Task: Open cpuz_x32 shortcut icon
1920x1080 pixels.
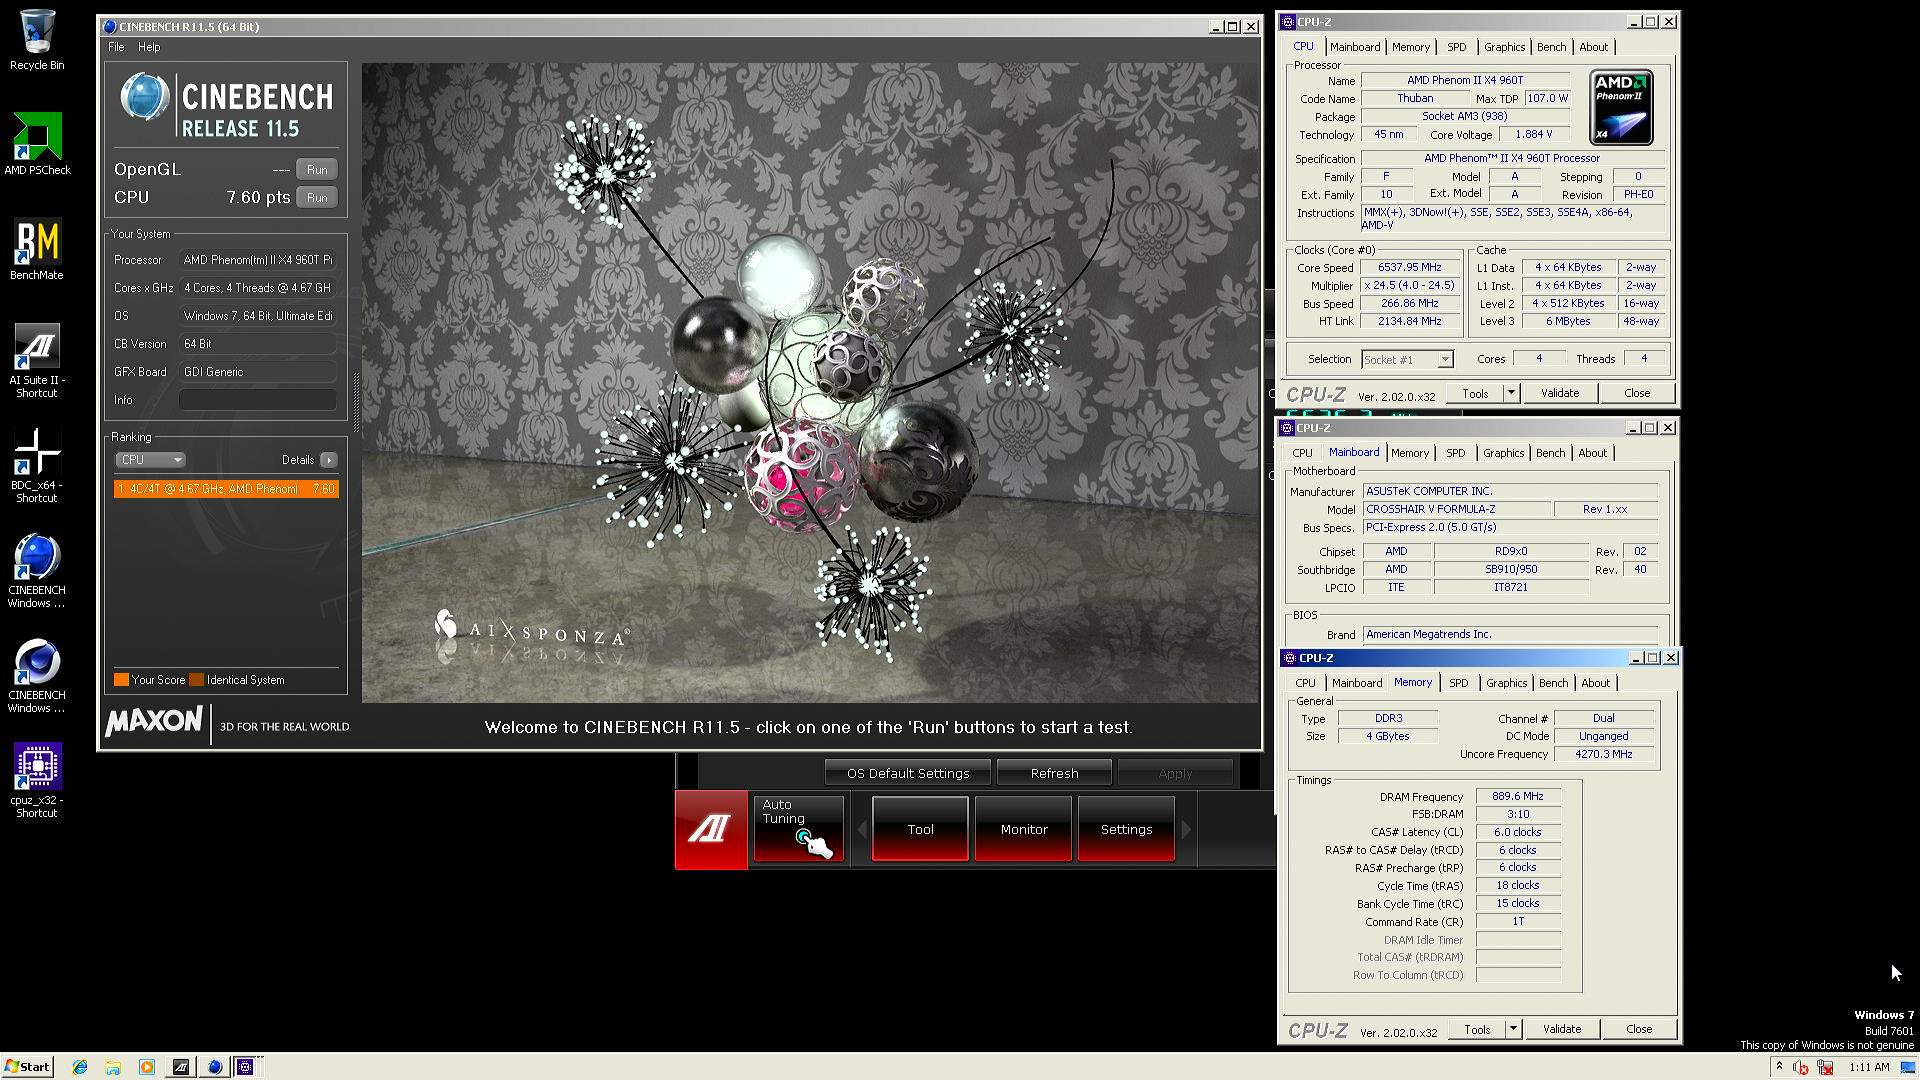Action: (37, 781)
